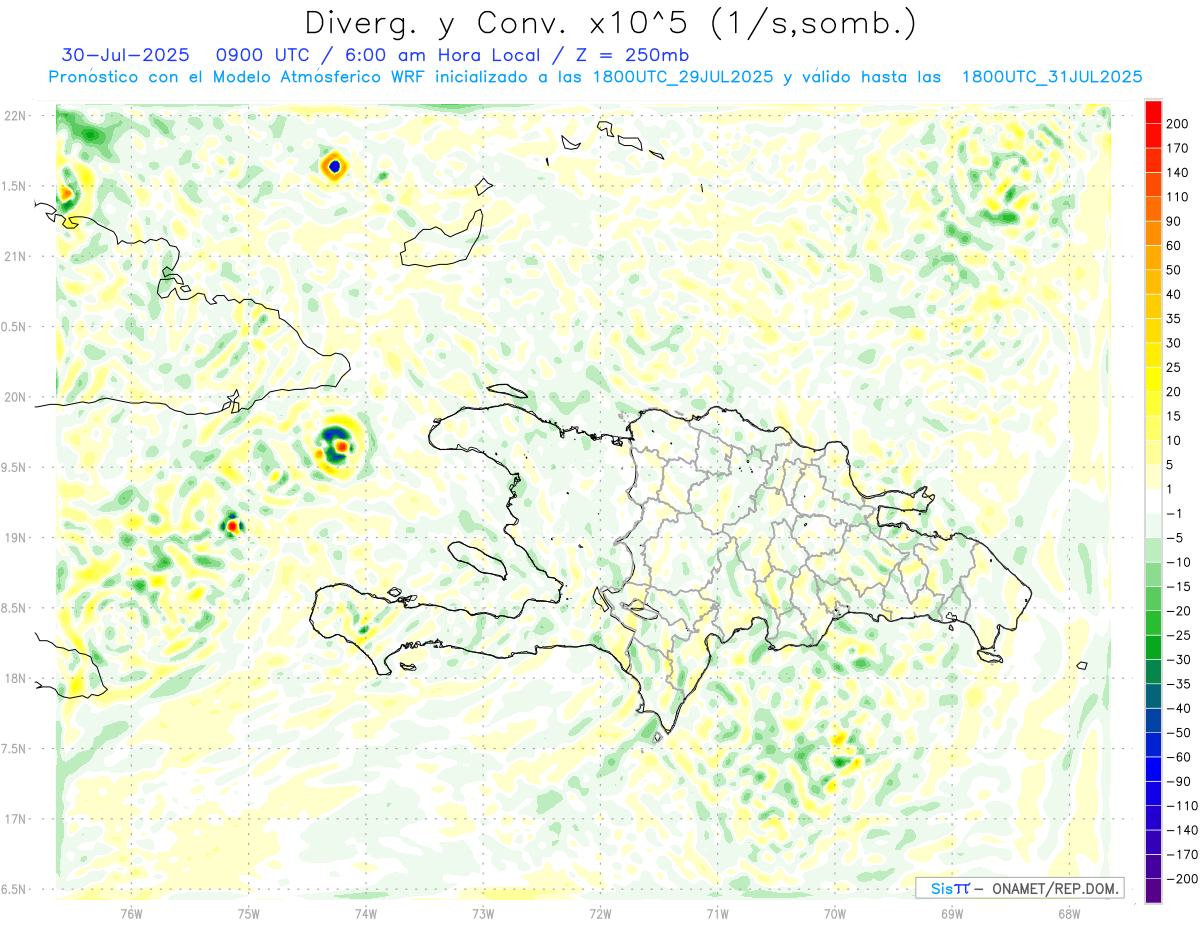This screenshot has height=927, width=1200.
Task: Click the 20N latitude label
Action: click(x=16, y=397)
